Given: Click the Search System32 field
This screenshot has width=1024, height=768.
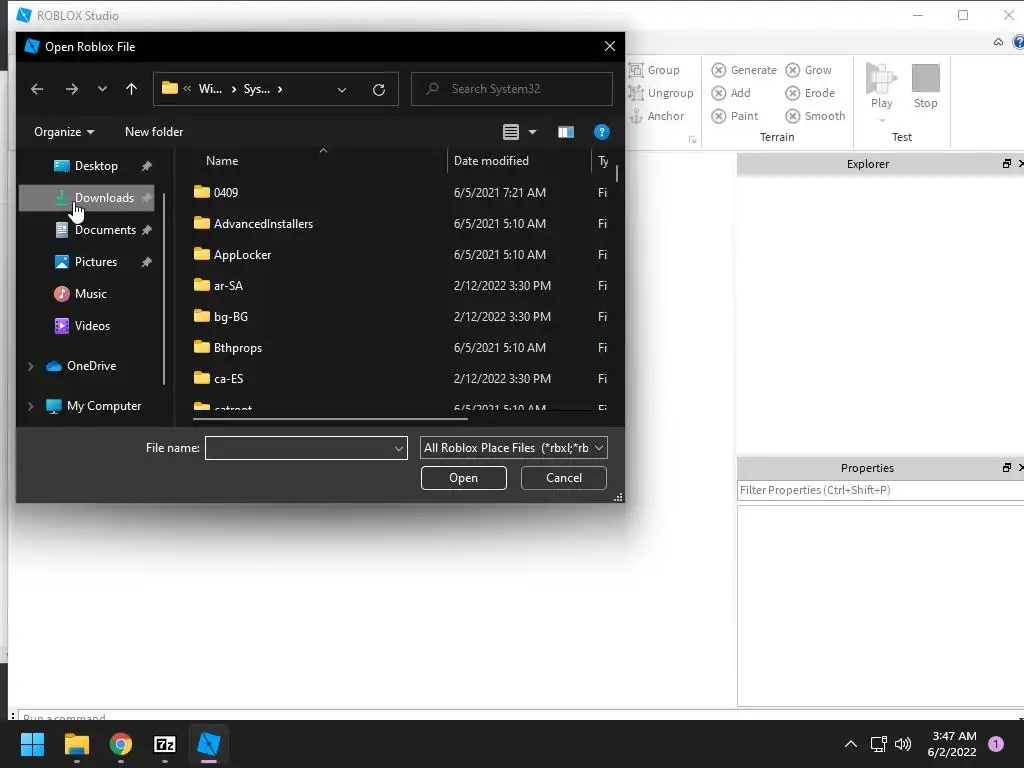Looking at the screenshot, I should [x=512, y=89].
